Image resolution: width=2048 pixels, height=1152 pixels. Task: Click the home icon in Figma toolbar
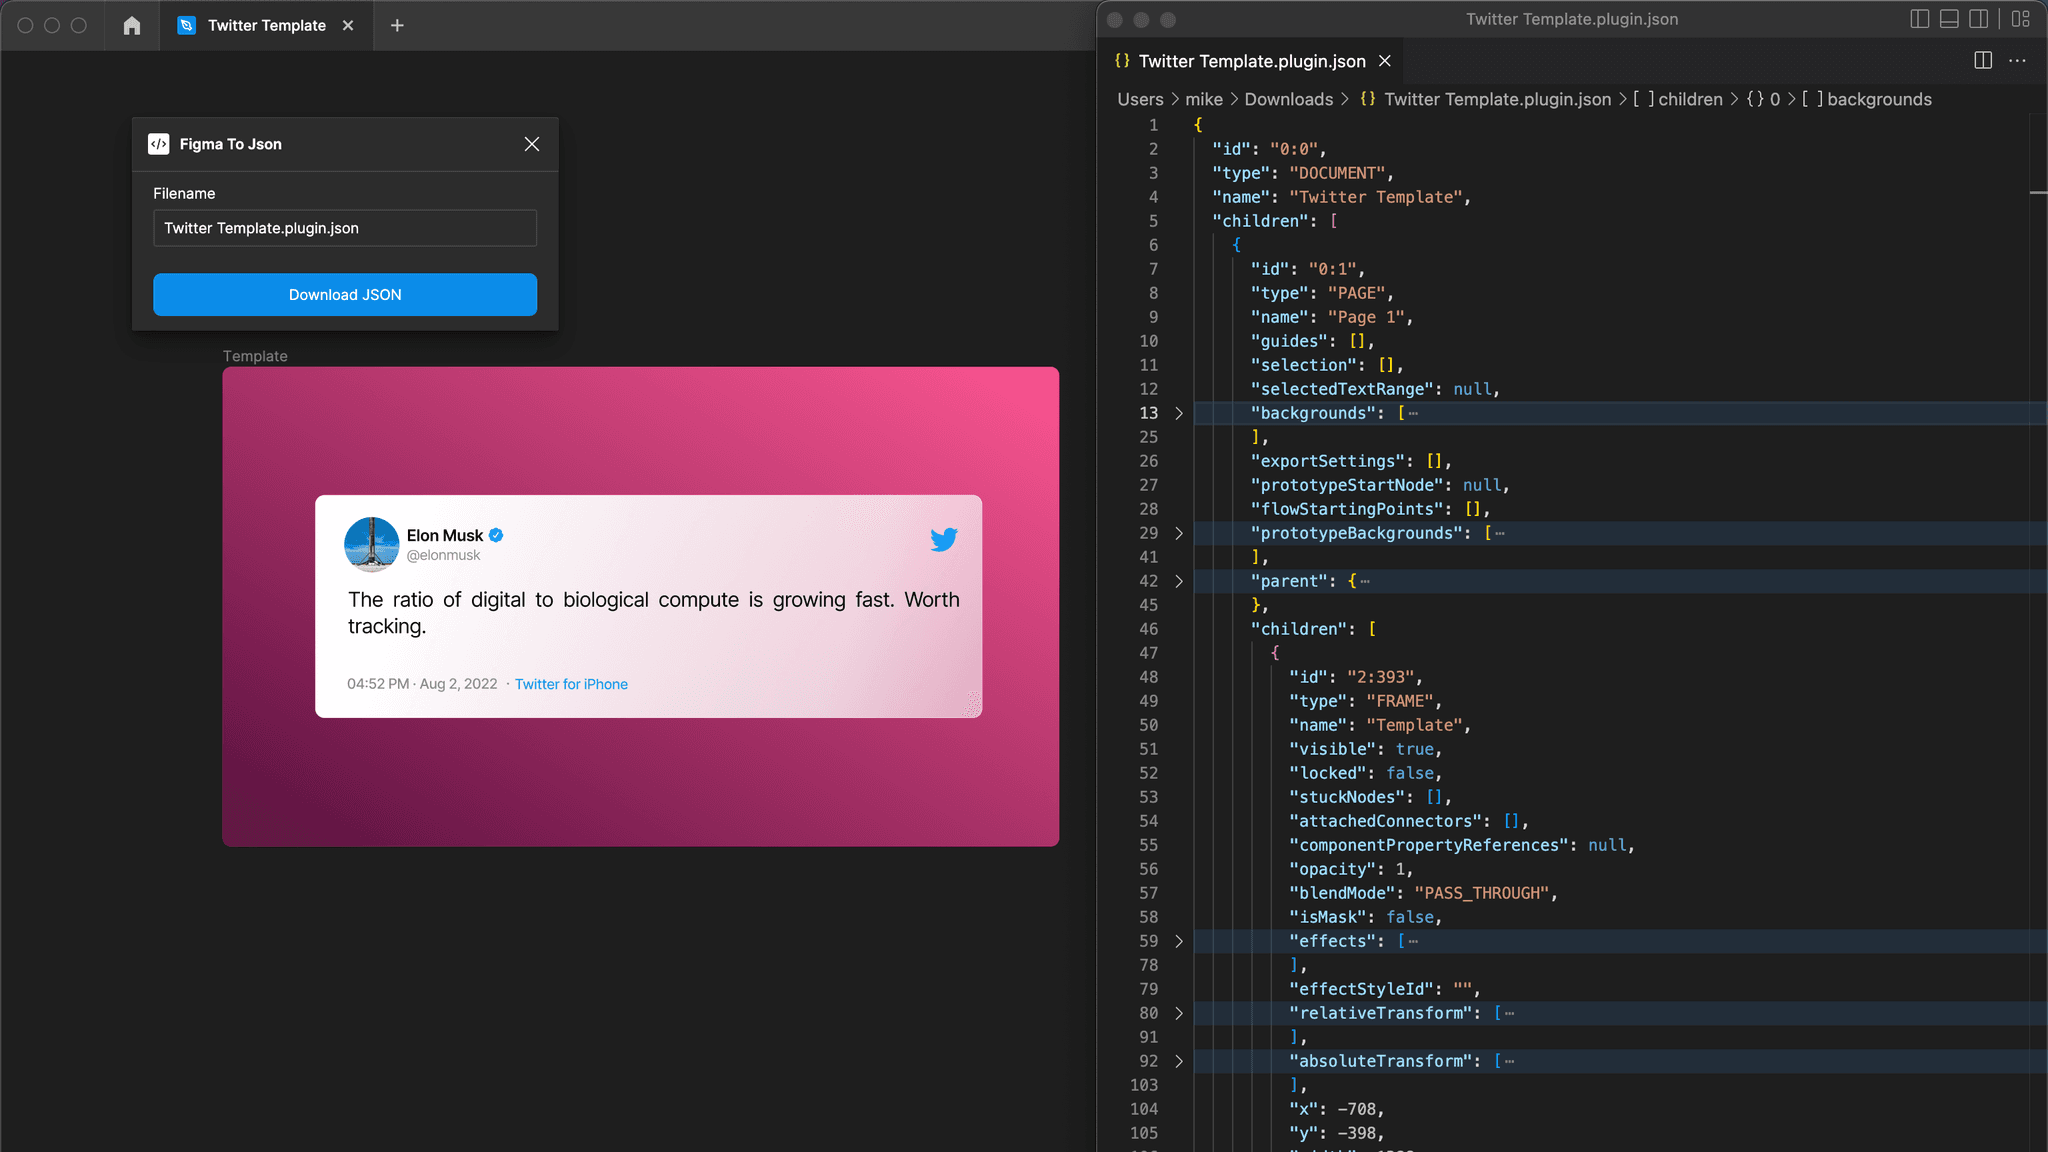(132, 25)
